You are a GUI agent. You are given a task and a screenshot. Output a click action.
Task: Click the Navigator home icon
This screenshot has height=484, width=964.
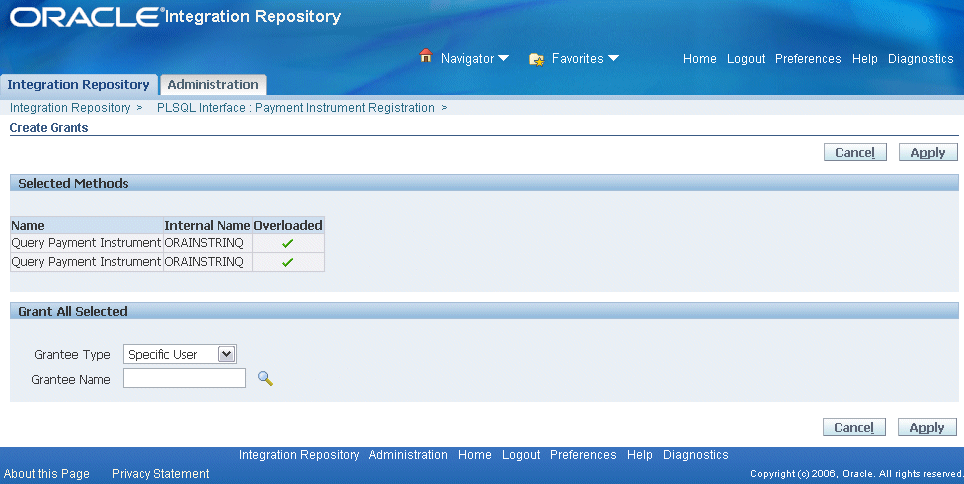click(x=425, y=56)
